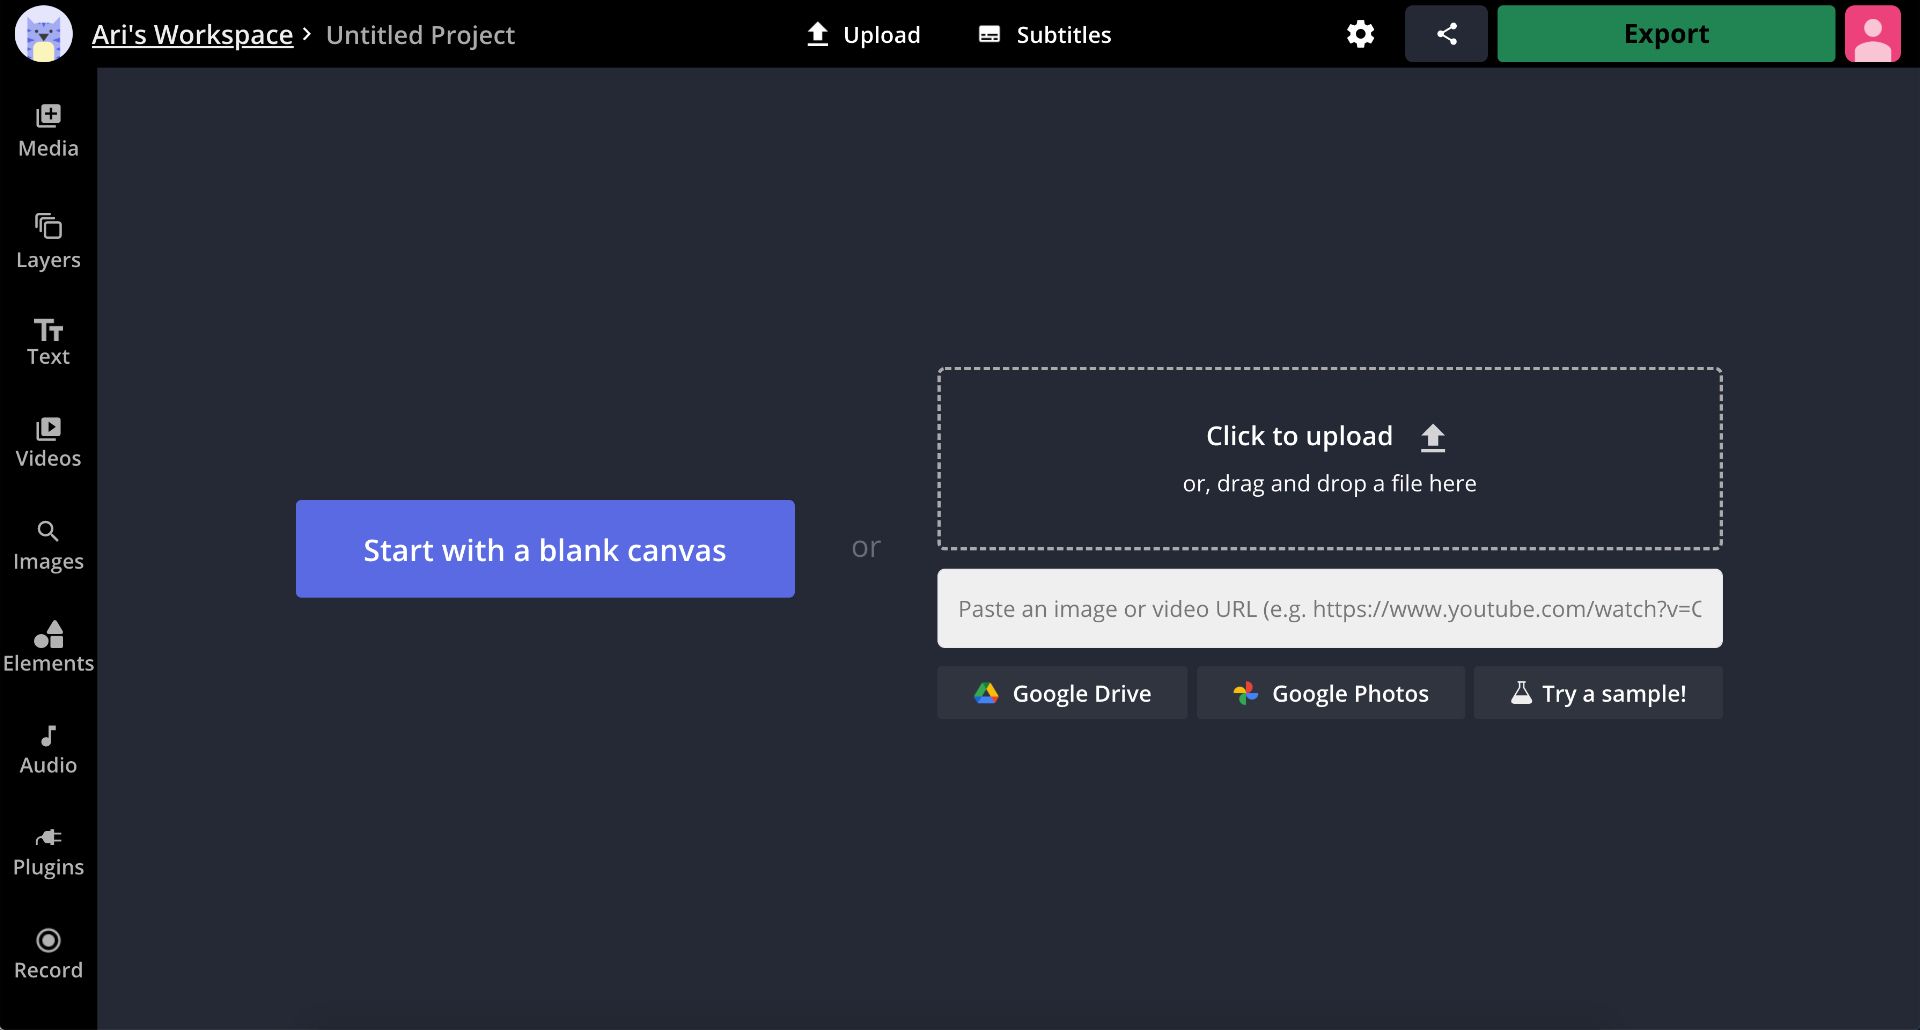
Task: Click the dashed upload drop zone
Action: (1329, 458)
